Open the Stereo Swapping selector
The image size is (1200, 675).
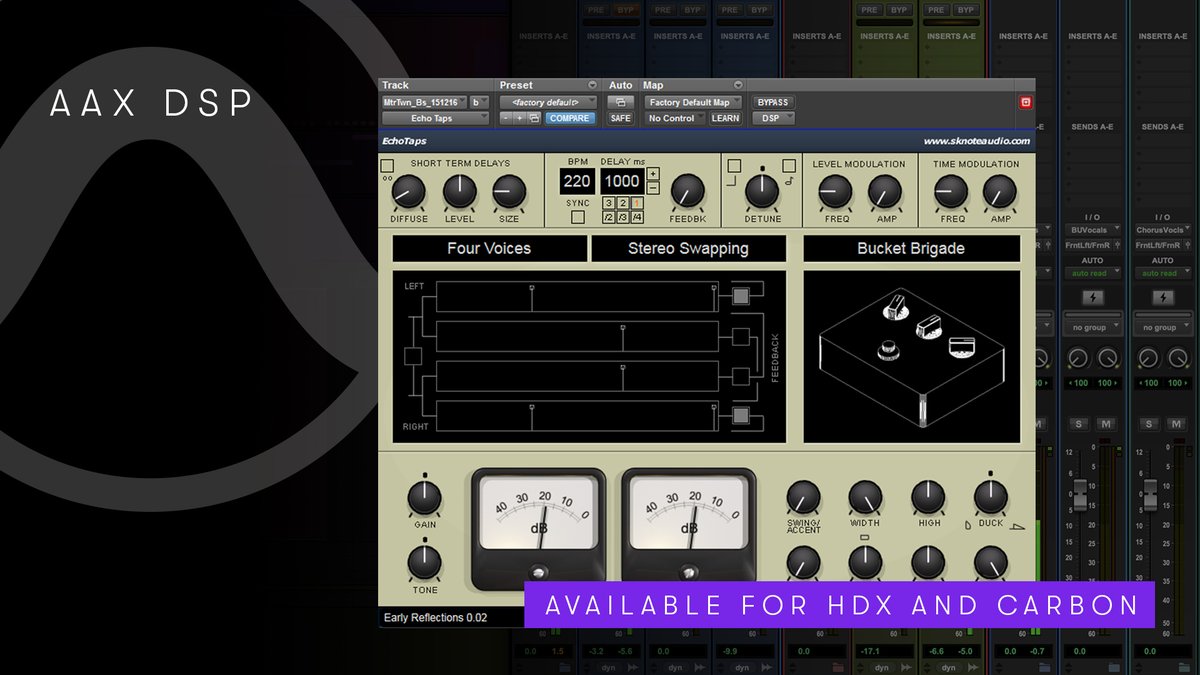click(688, 248)
